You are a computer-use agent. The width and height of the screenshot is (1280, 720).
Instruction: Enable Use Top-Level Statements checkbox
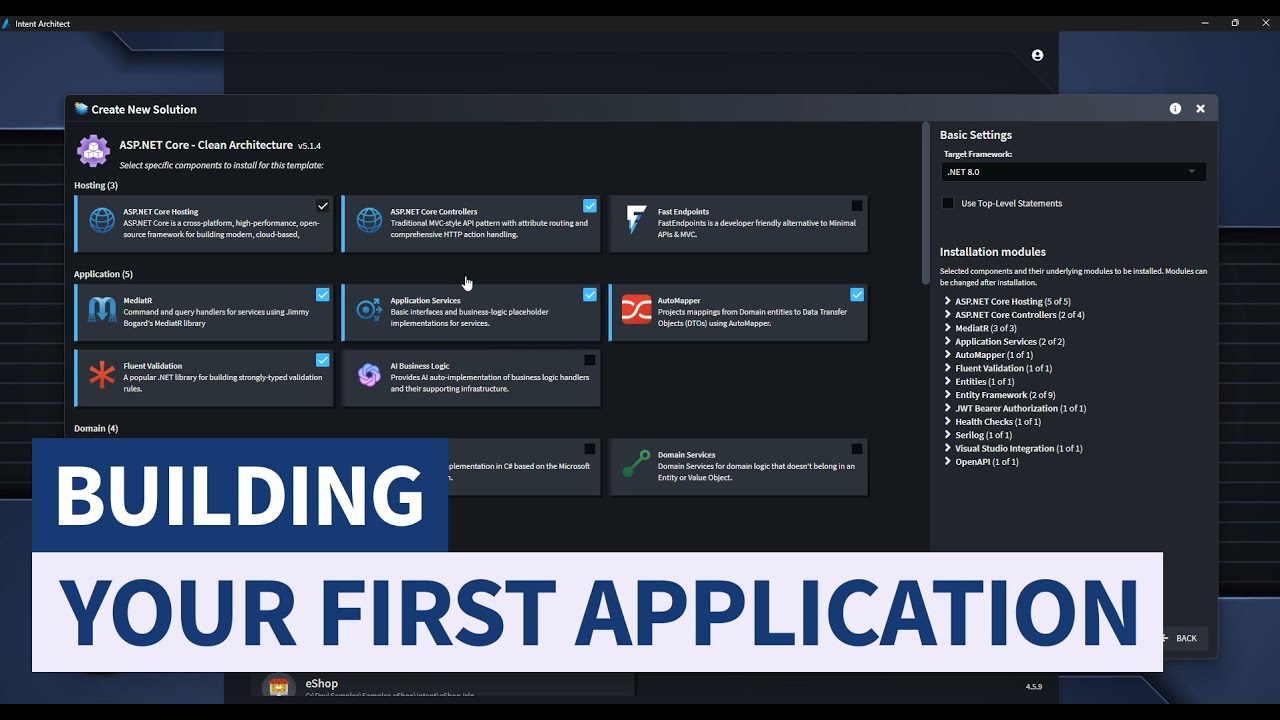tap(948, 203)
